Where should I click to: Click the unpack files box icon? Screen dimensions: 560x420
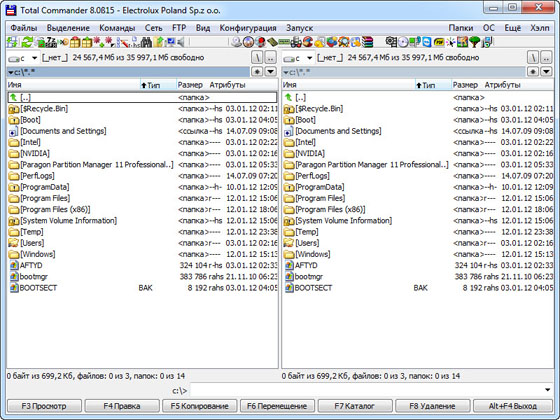87,42
